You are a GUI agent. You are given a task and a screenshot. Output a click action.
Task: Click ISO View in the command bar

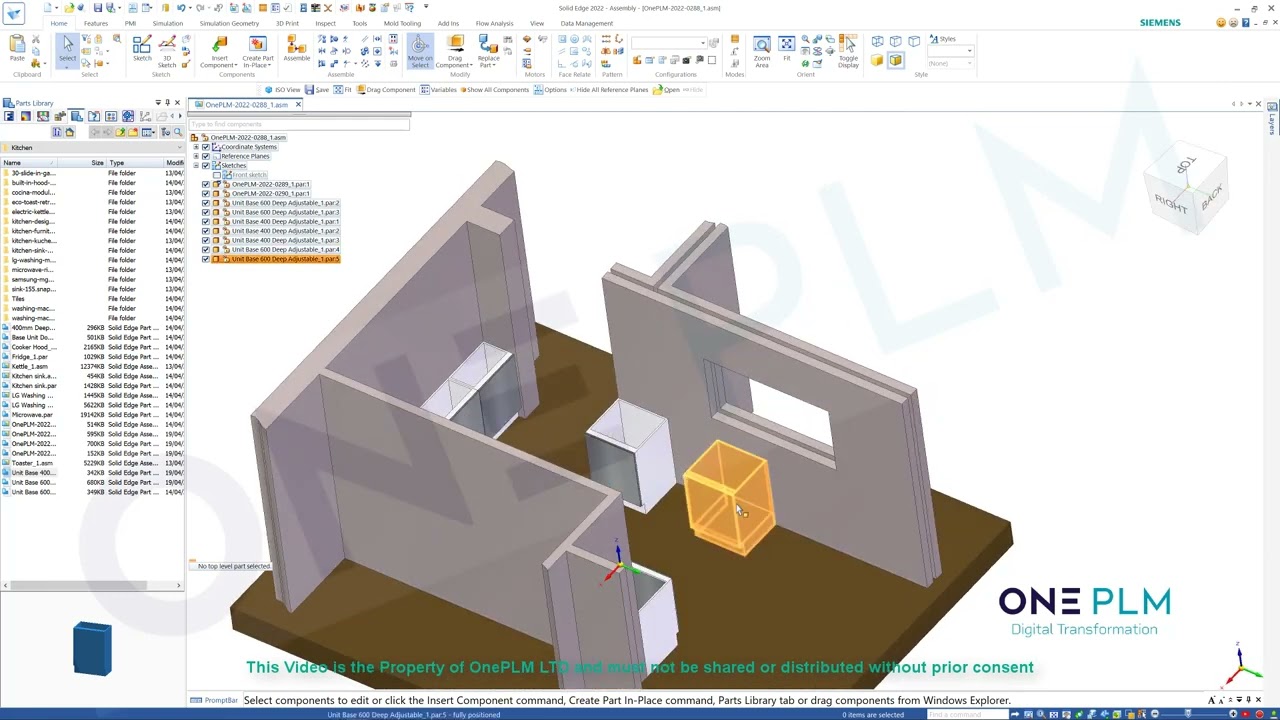tap(282, 90)
